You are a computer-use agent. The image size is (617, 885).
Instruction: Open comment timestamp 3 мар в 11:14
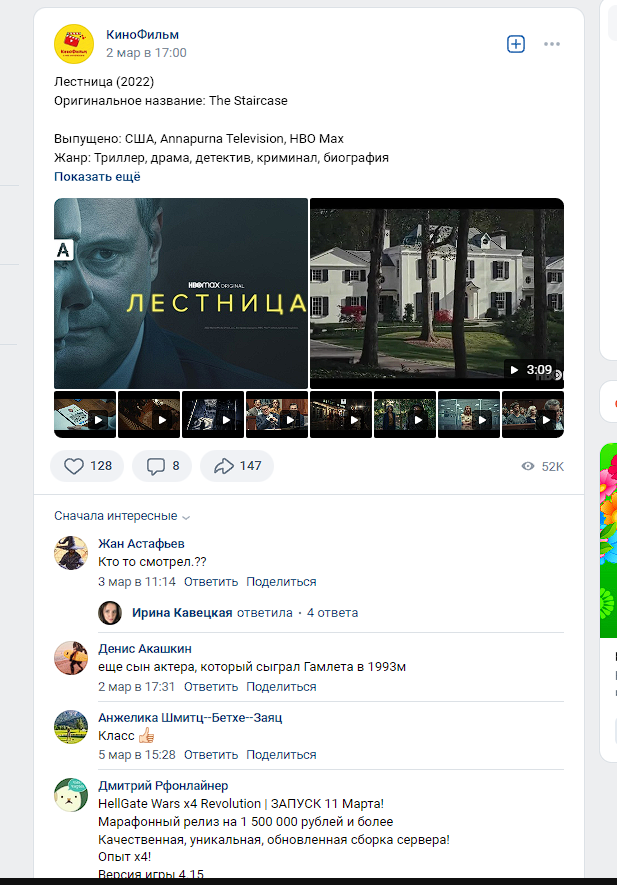tap(137, 582)
